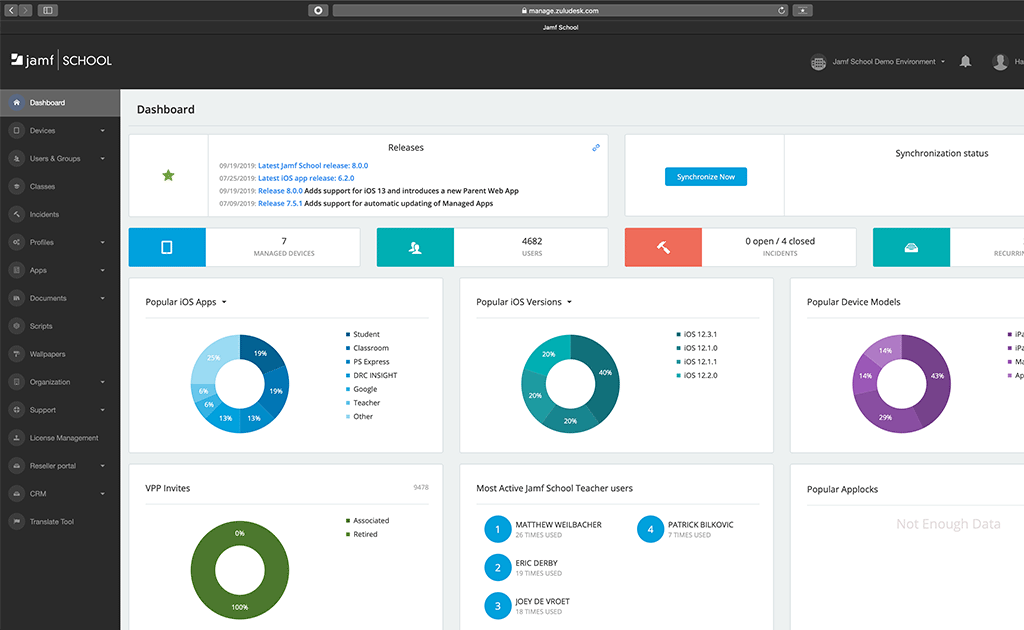
Task: Click the user profile avatar icon
Action: (x=1000, y=62)
